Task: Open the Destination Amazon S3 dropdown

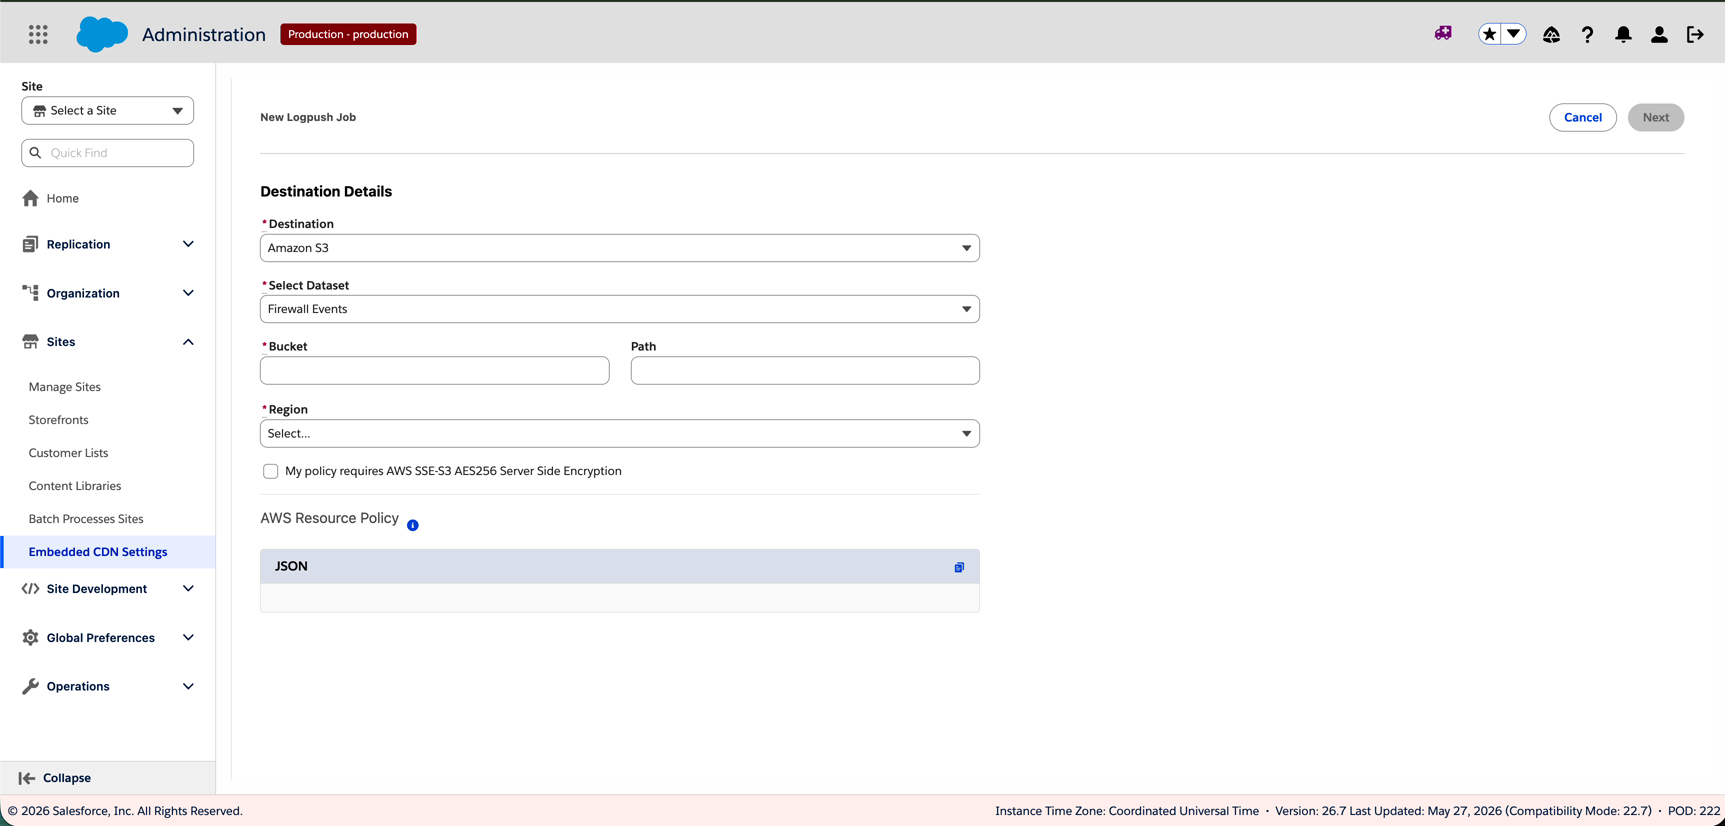Action: tap(620, 248)
